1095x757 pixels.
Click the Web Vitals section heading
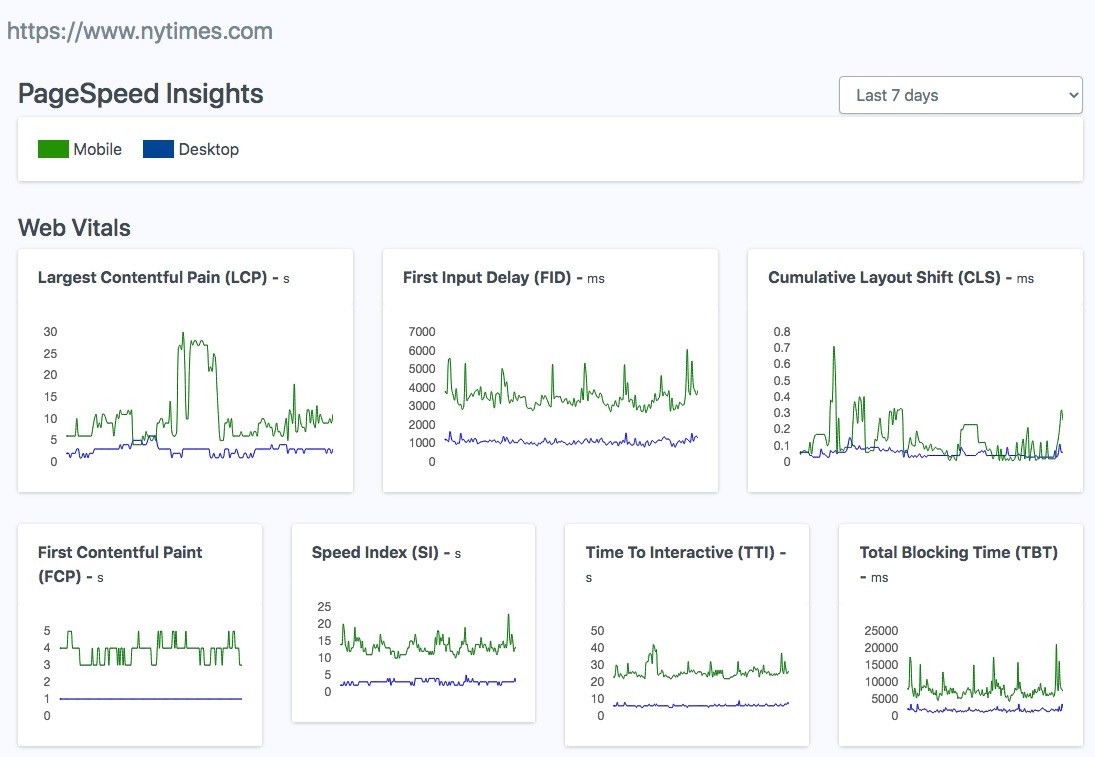(x=74, y=227)
